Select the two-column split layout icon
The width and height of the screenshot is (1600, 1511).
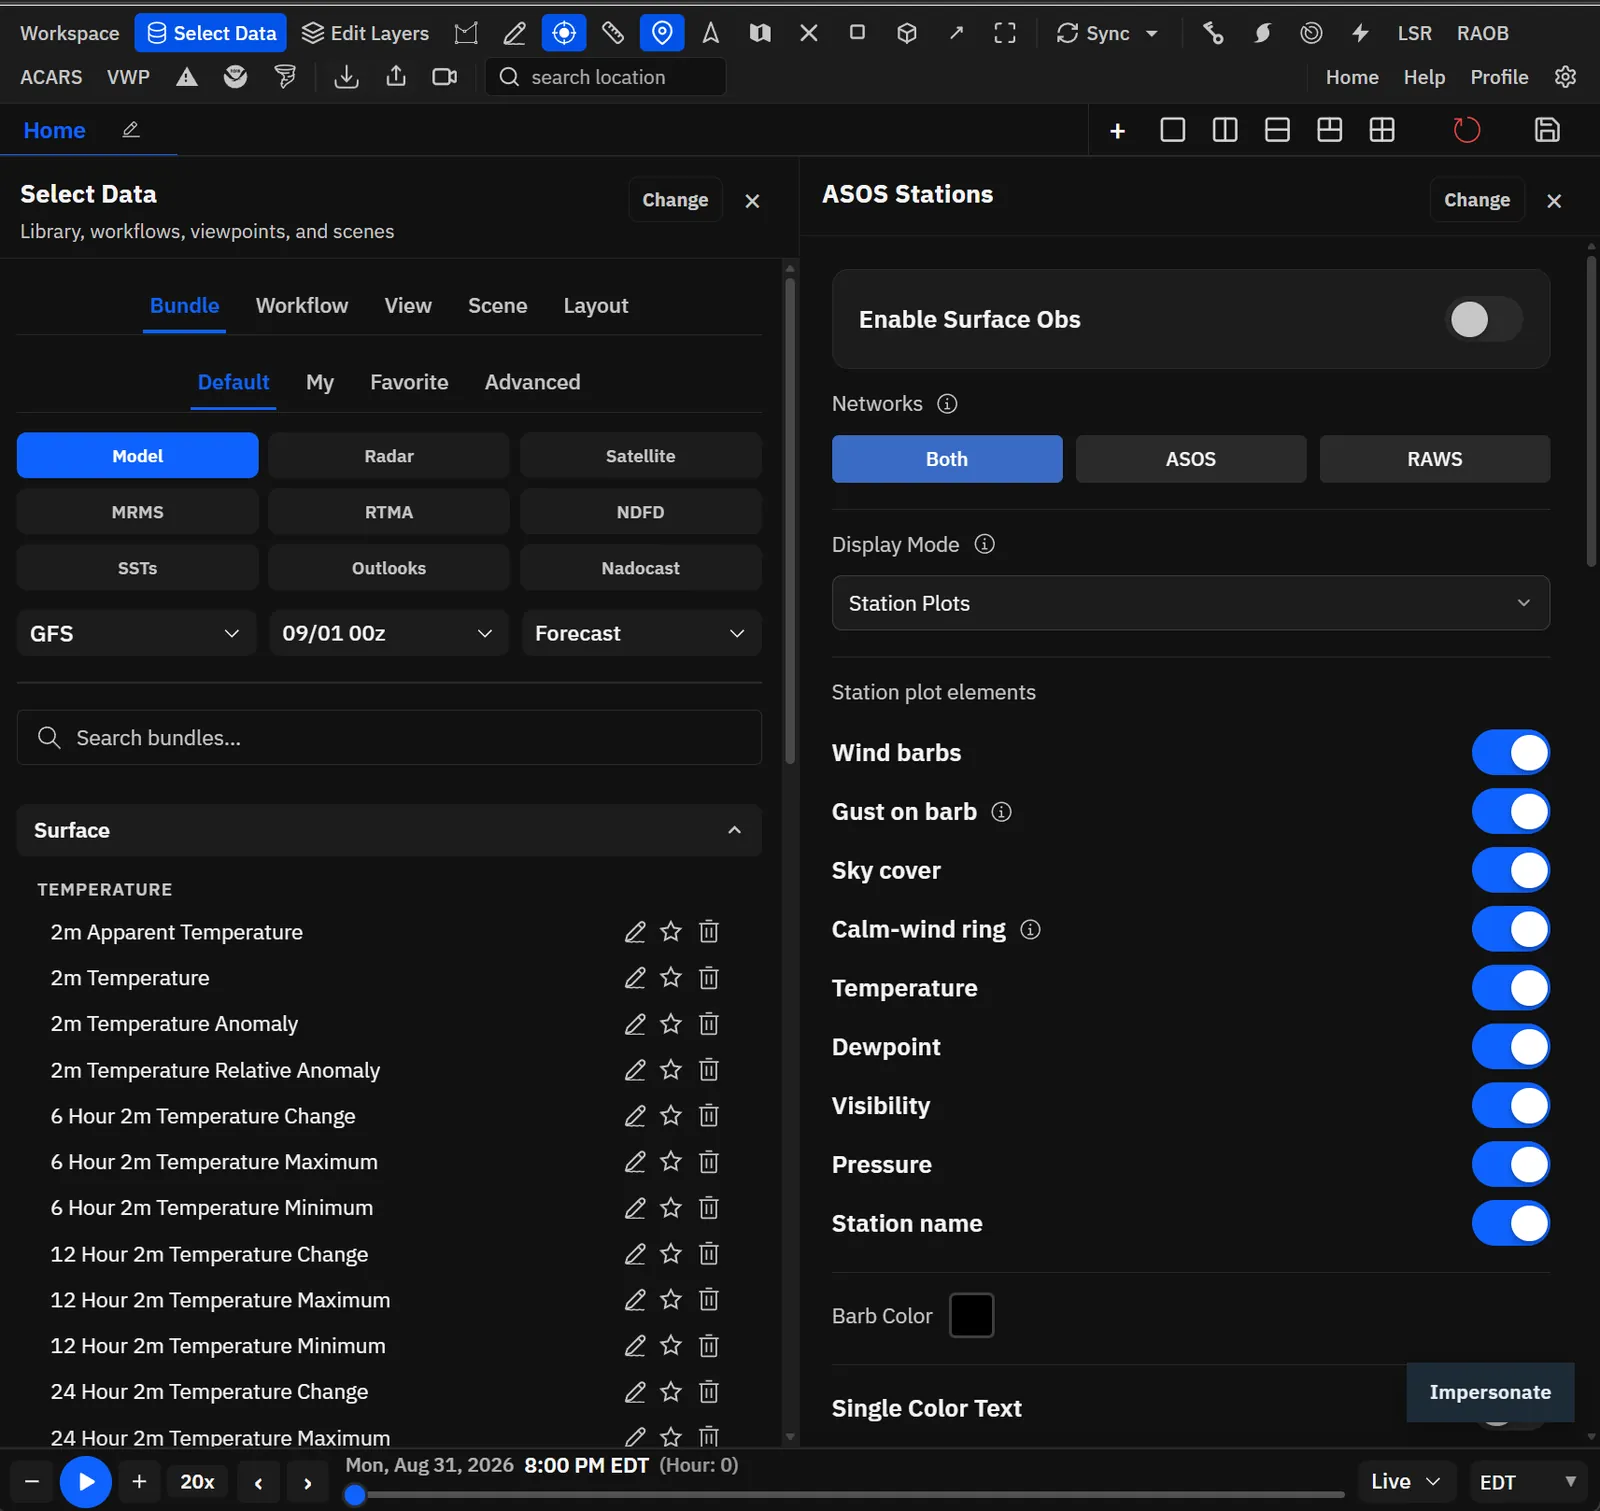[1225, 130]
